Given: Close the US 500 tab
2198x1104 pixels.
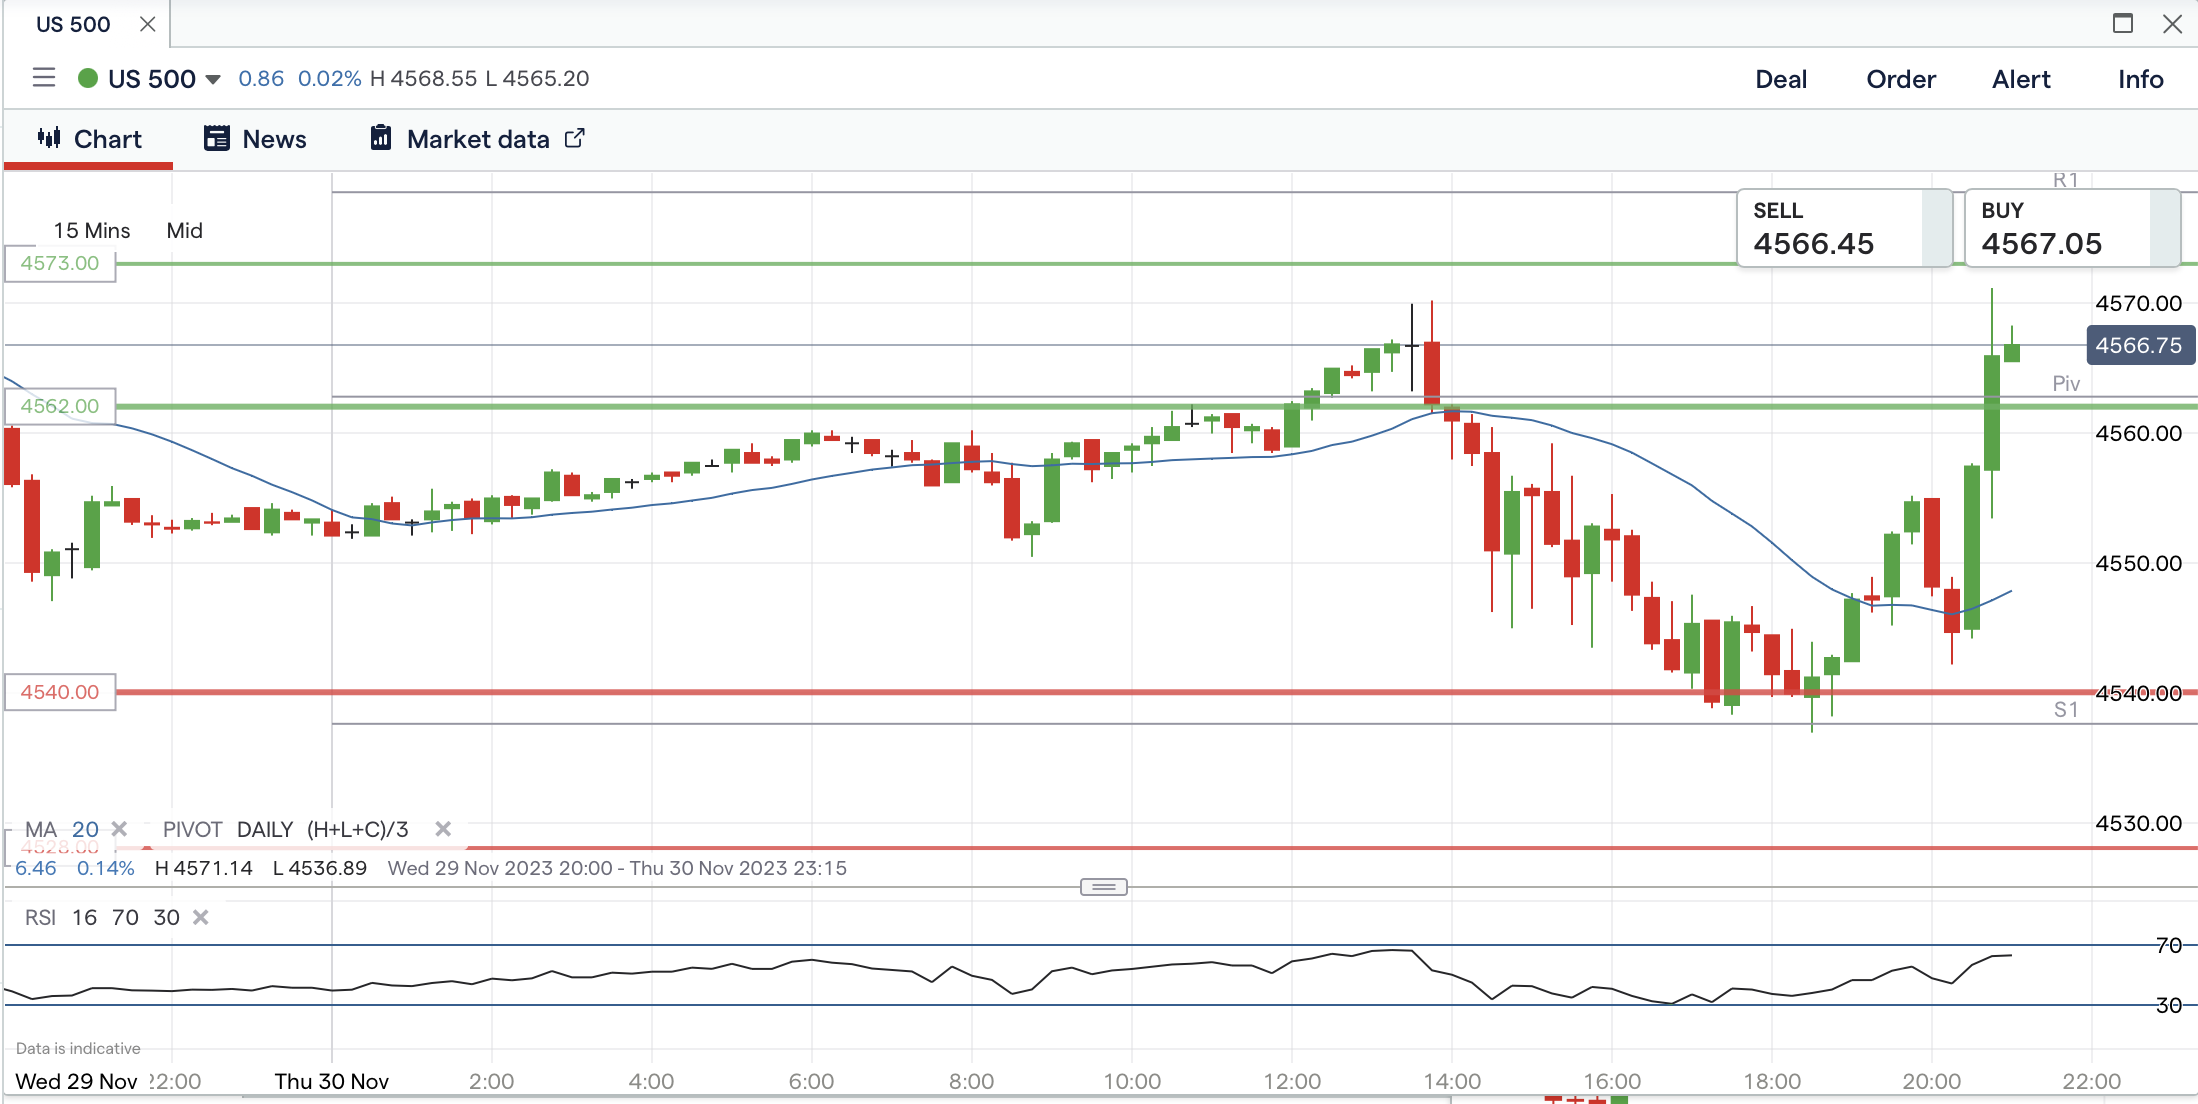Looking at the screenshot, I should coord(148,24).
